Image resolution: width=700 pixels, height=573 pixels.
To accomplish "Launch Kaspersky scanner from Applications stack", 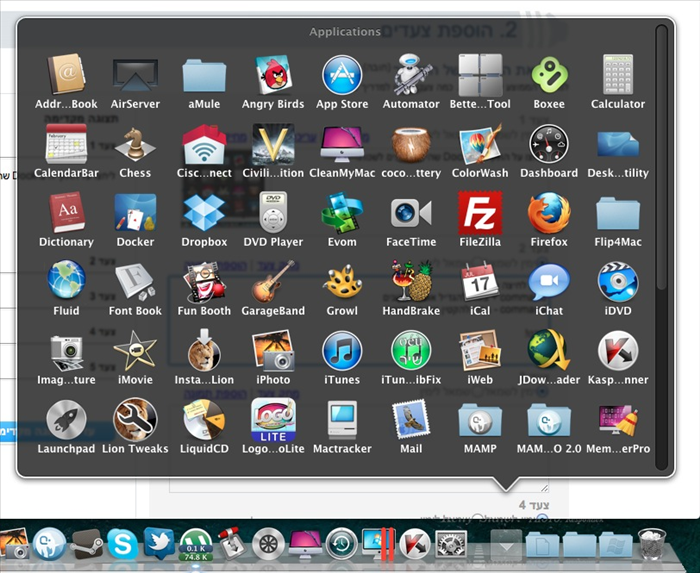I will point(618,351).
